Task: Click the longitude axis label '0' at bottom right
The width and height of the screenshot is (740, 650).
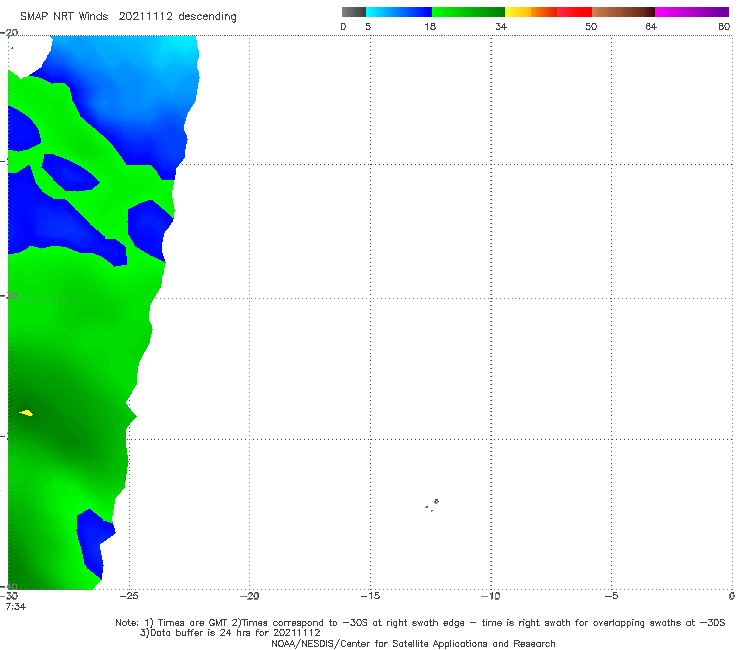Action: coord(732,596)
